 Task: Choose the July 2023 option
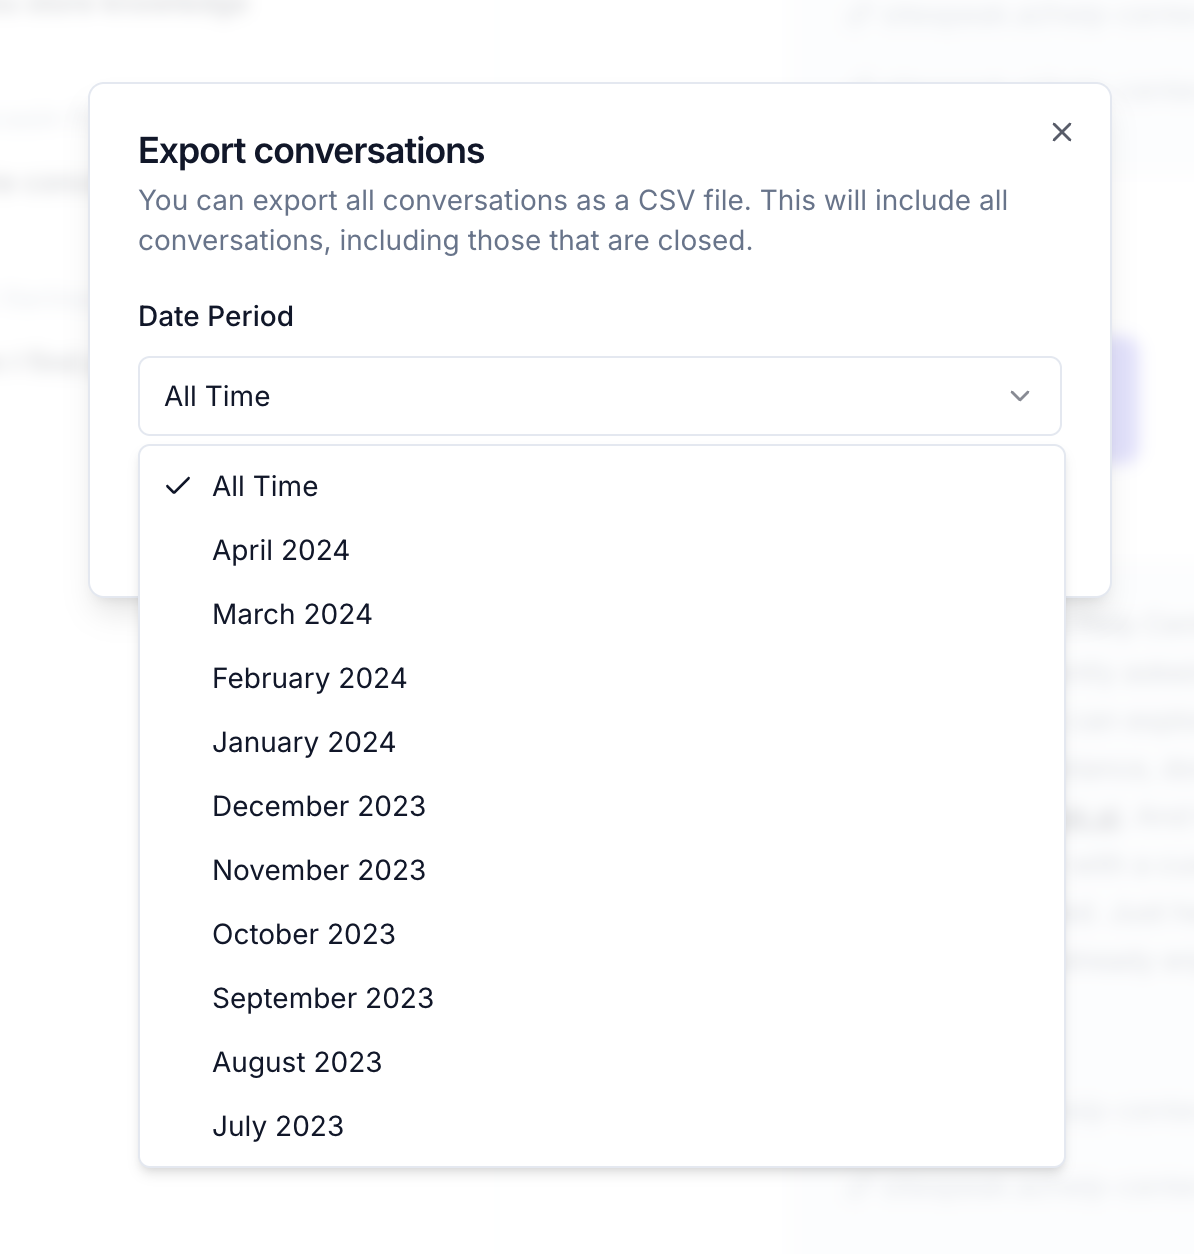pos(278,1126)
